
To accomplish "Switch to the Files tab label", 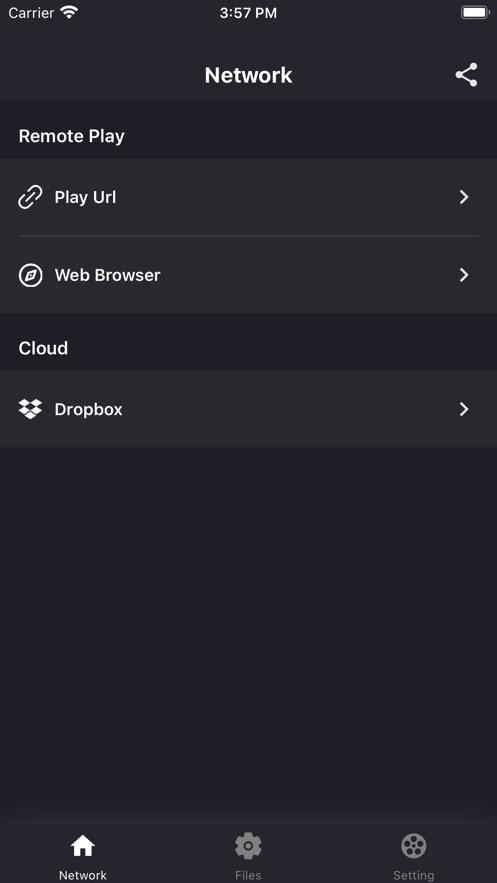I will coord(248,875).
